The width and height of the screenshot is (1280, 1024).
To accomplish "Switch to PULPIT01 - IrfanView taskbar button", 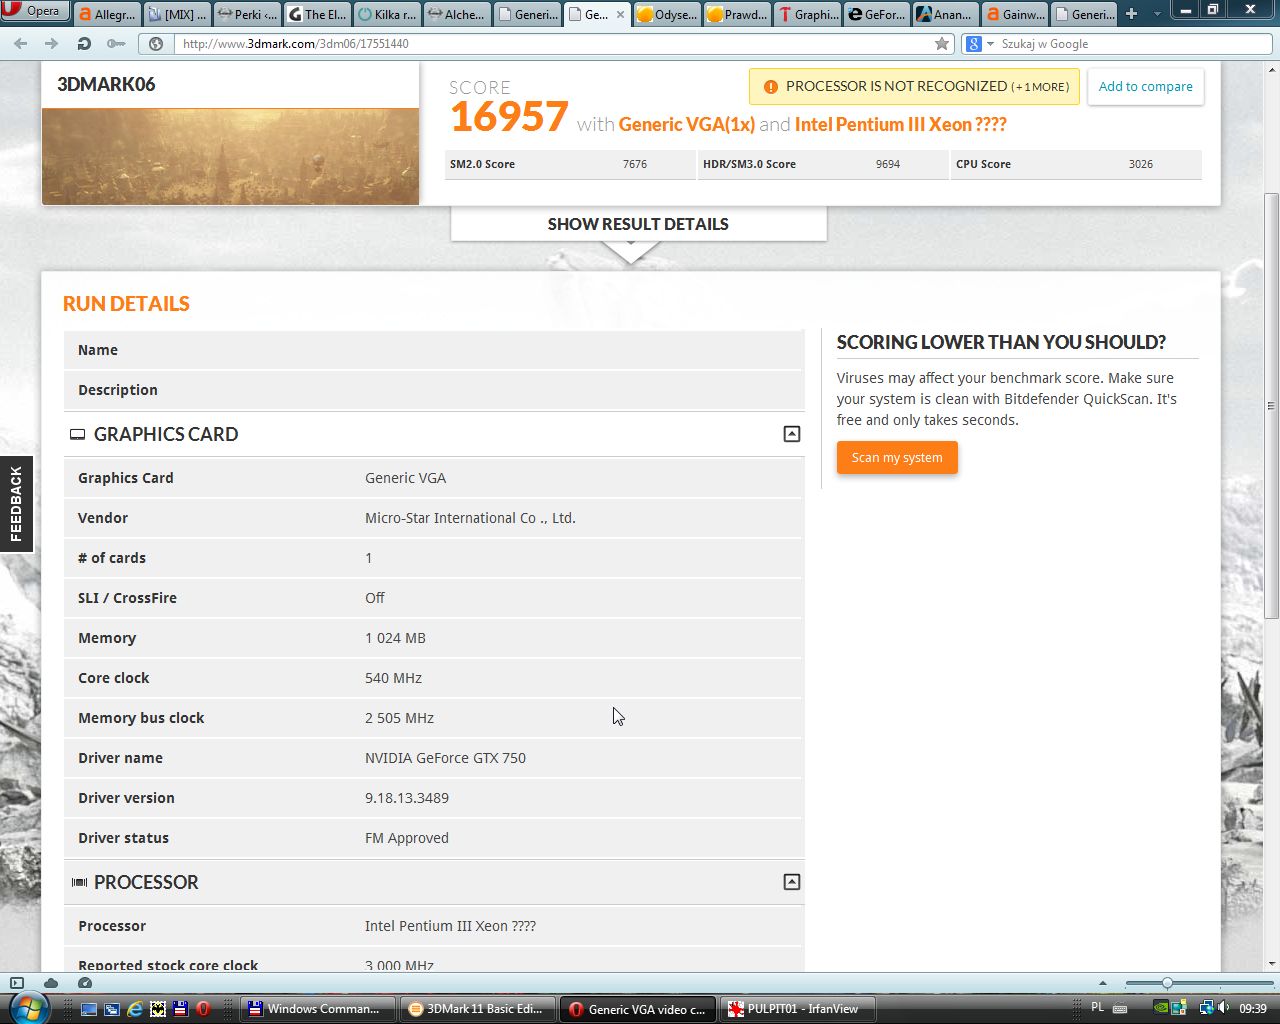I will [798, 1009].
